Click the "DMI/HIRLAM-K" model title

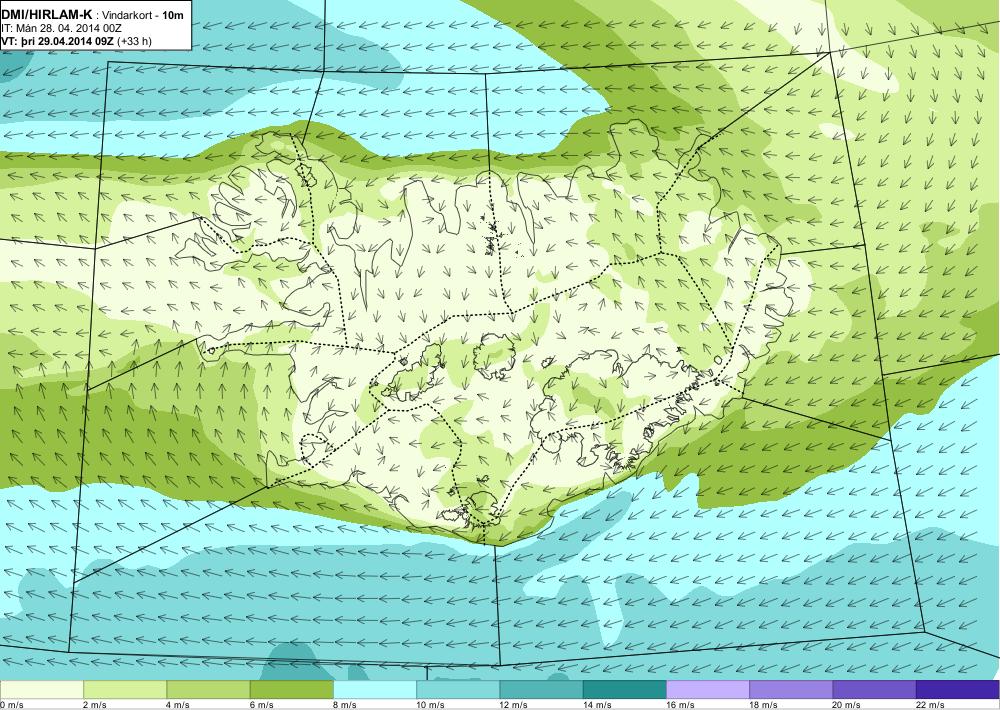[x=45, y=15]
